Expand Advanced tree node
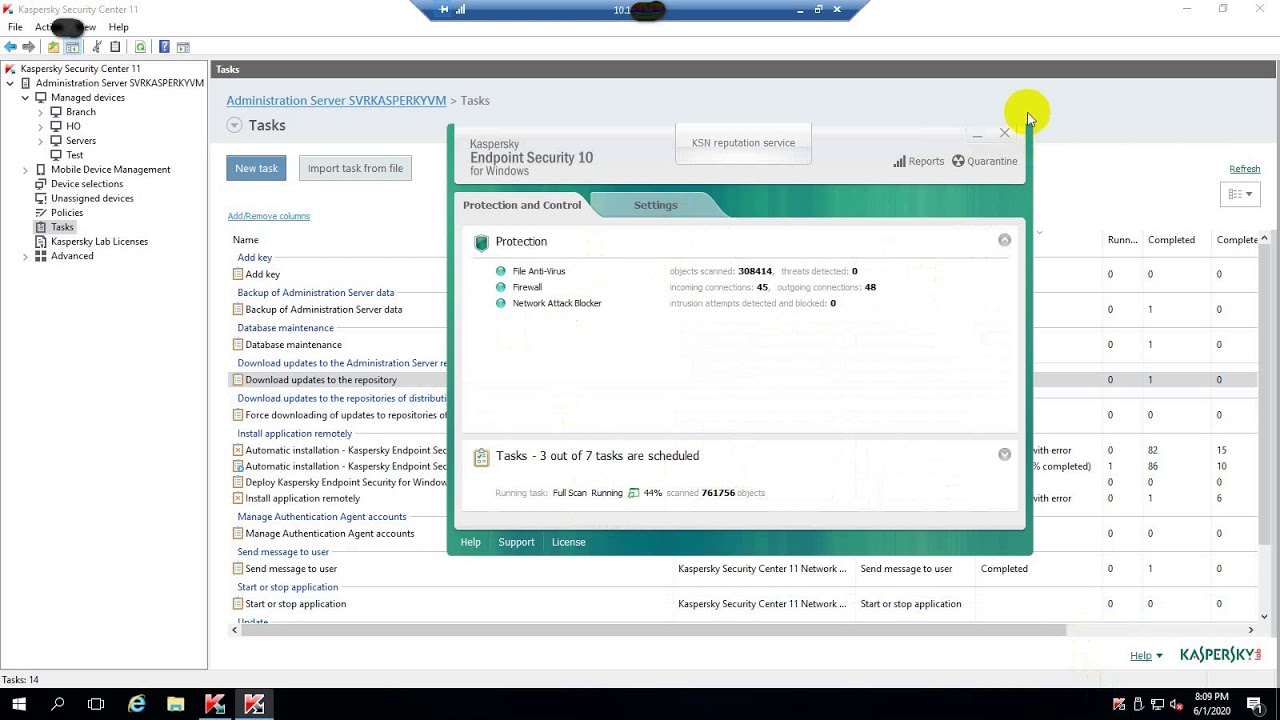 pos(26,256)
